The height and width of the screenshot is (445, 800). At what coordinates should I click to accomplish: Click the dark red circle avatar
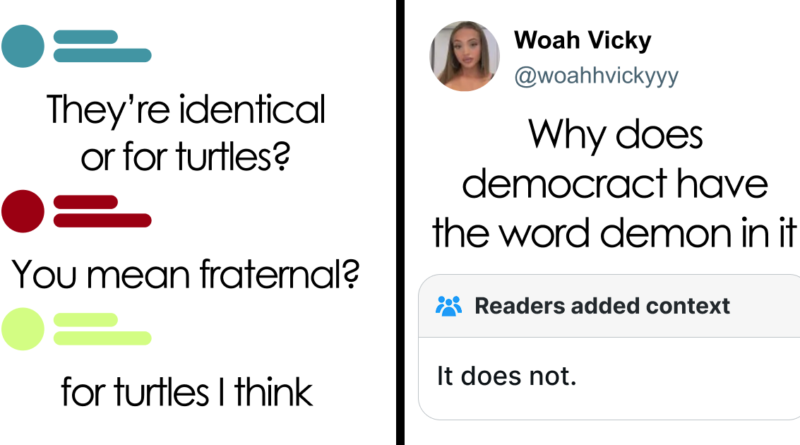pos(24,212)
